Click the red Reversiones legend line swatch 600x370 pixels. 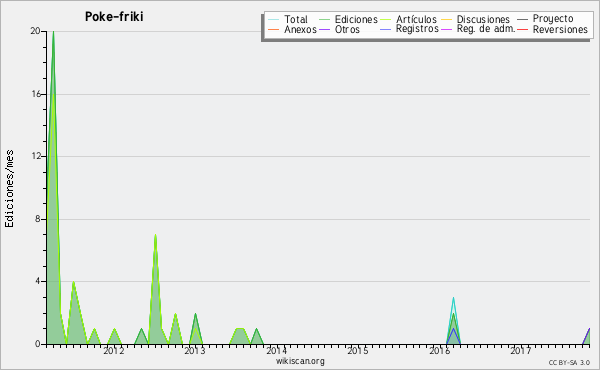coord(522,29)
